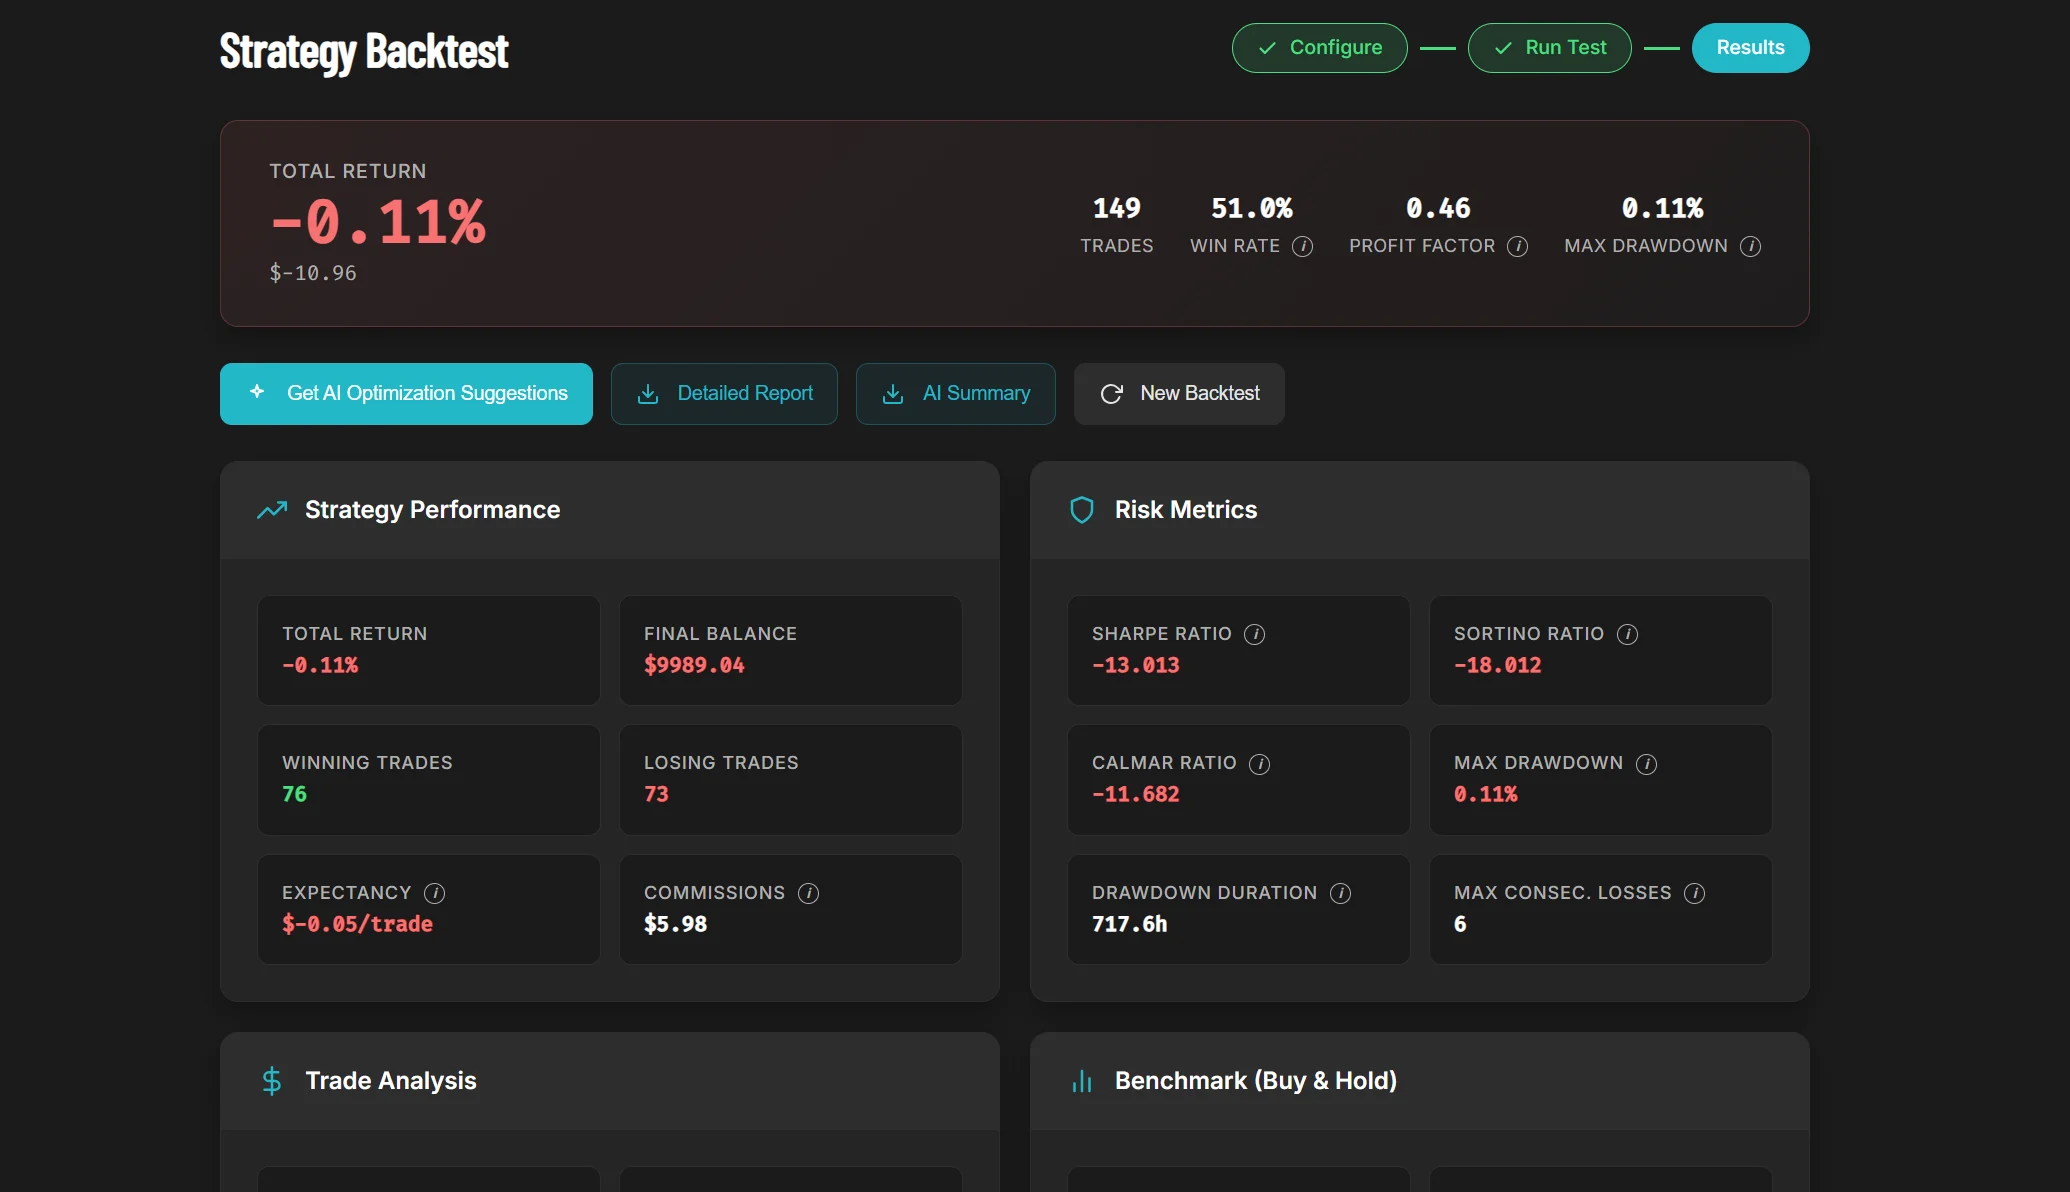Click the trending line icon on Strategy Performance

[271, 510]
